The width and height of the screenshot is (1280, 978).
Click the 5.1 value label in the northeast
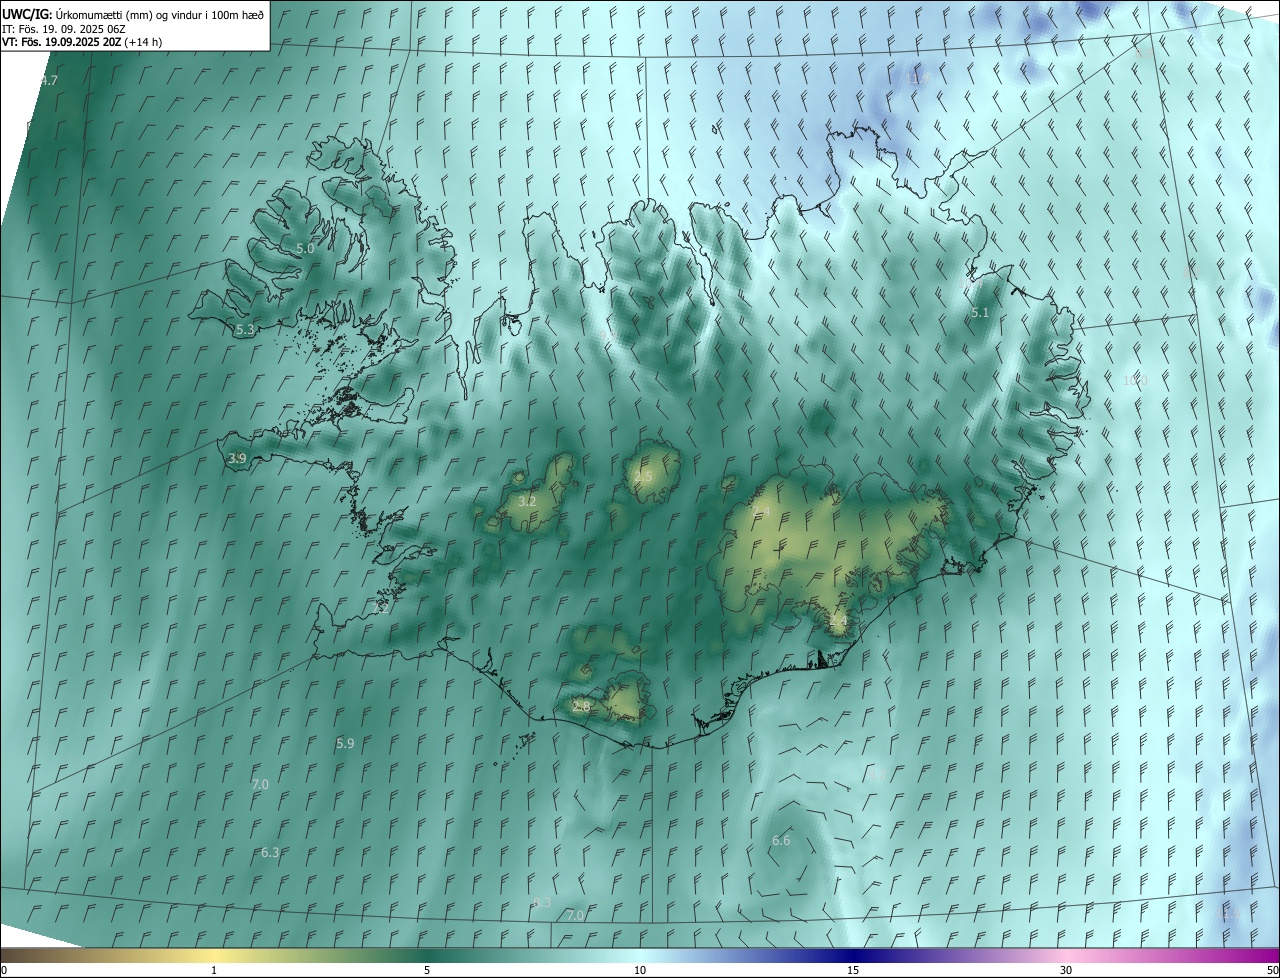pyautogui.click(x=980, y=313)
